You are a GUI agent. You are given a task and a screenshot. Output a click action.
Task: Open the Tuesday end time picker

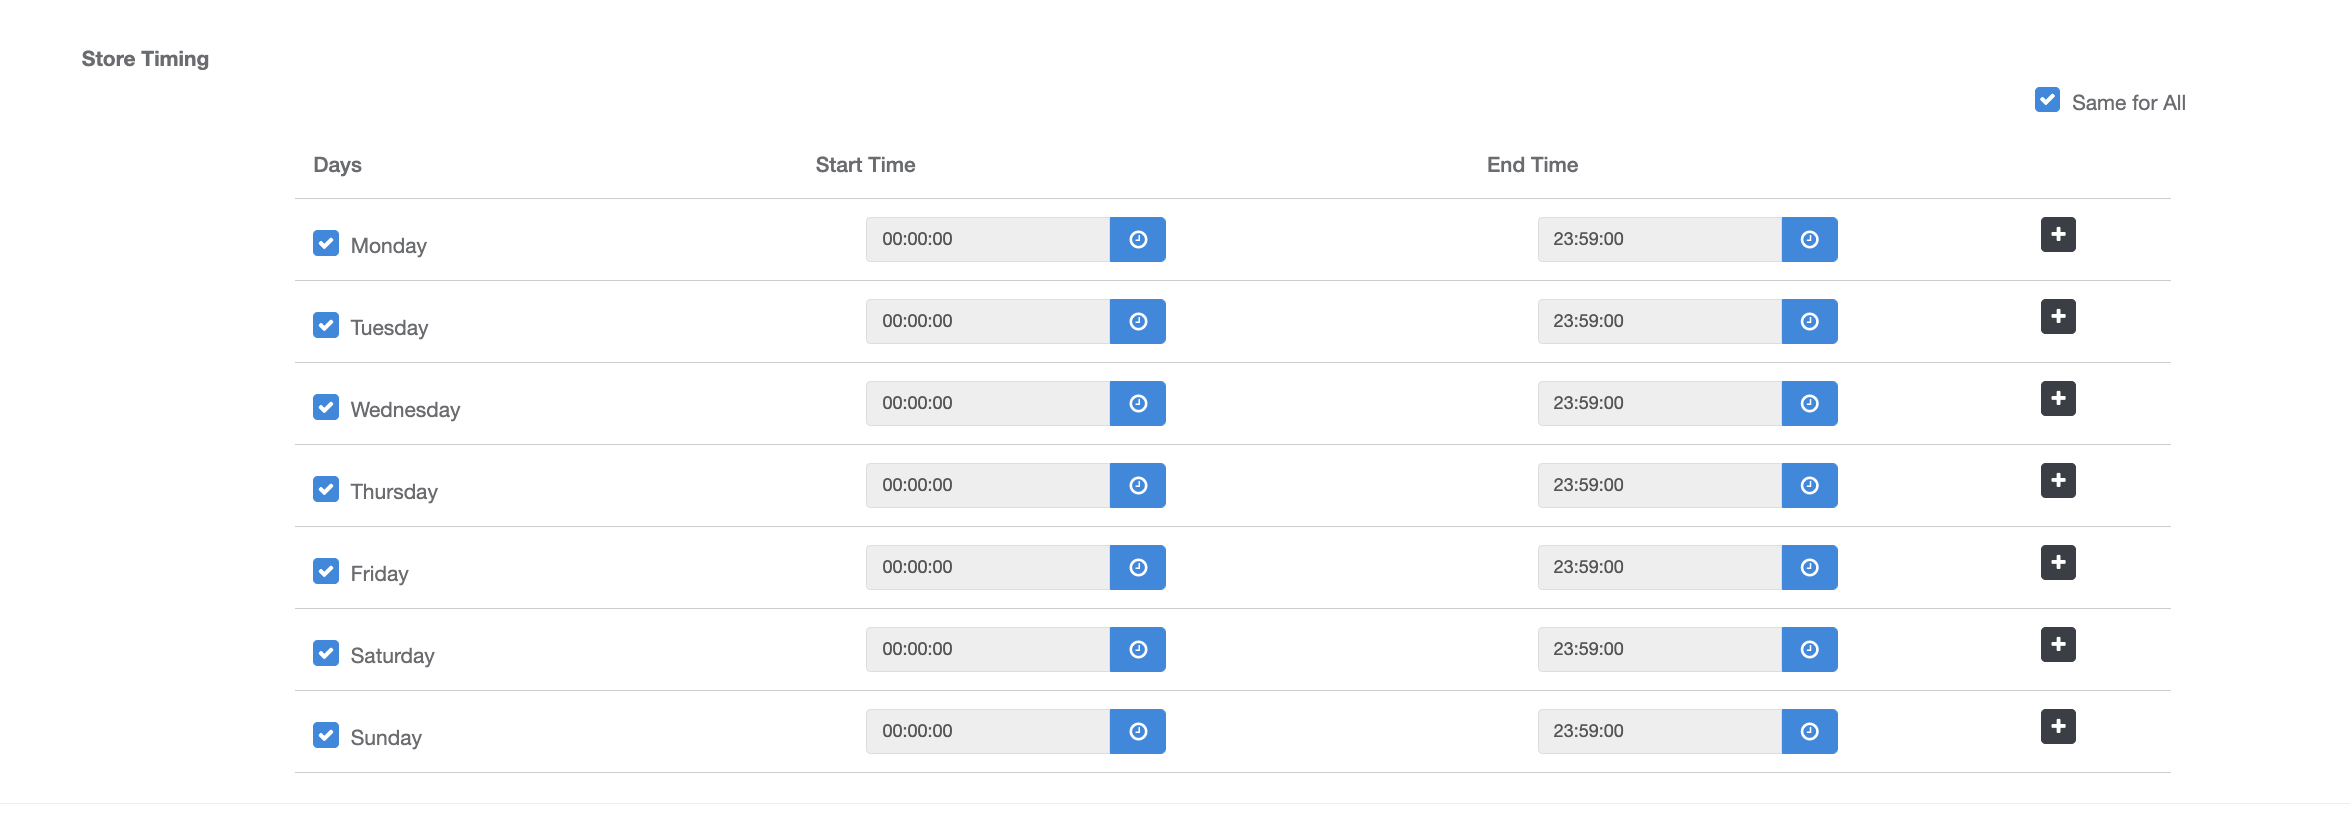point(1810,321)
